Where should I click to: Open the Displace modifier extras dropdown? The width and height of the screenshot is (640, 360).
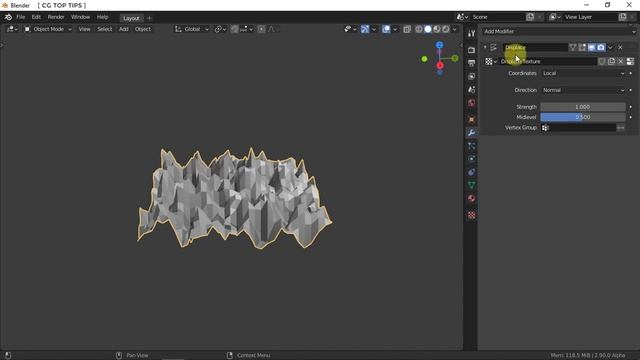click(610, 48)
